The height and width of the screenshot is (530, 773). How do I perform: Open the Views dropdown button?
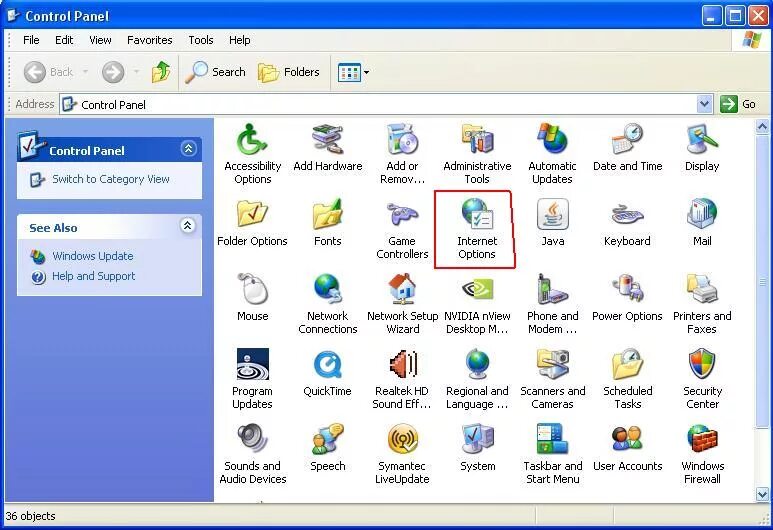[x=353, y=72]
